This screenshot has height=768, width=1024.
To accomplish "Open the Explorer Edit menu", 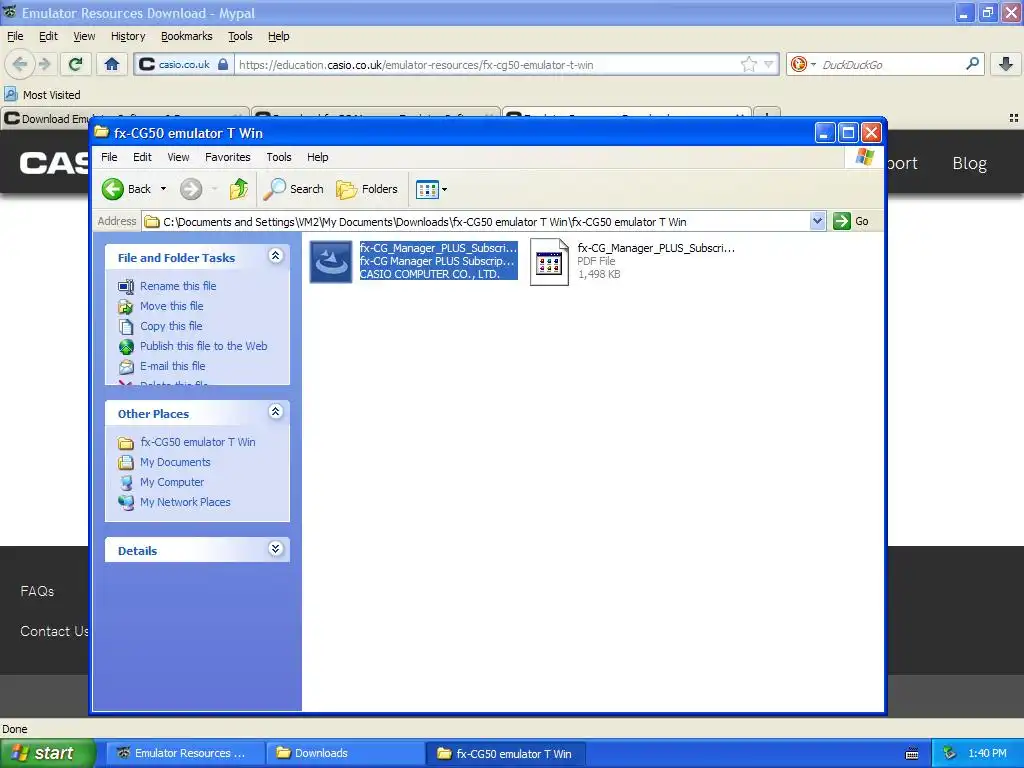I will click(142, 157).
